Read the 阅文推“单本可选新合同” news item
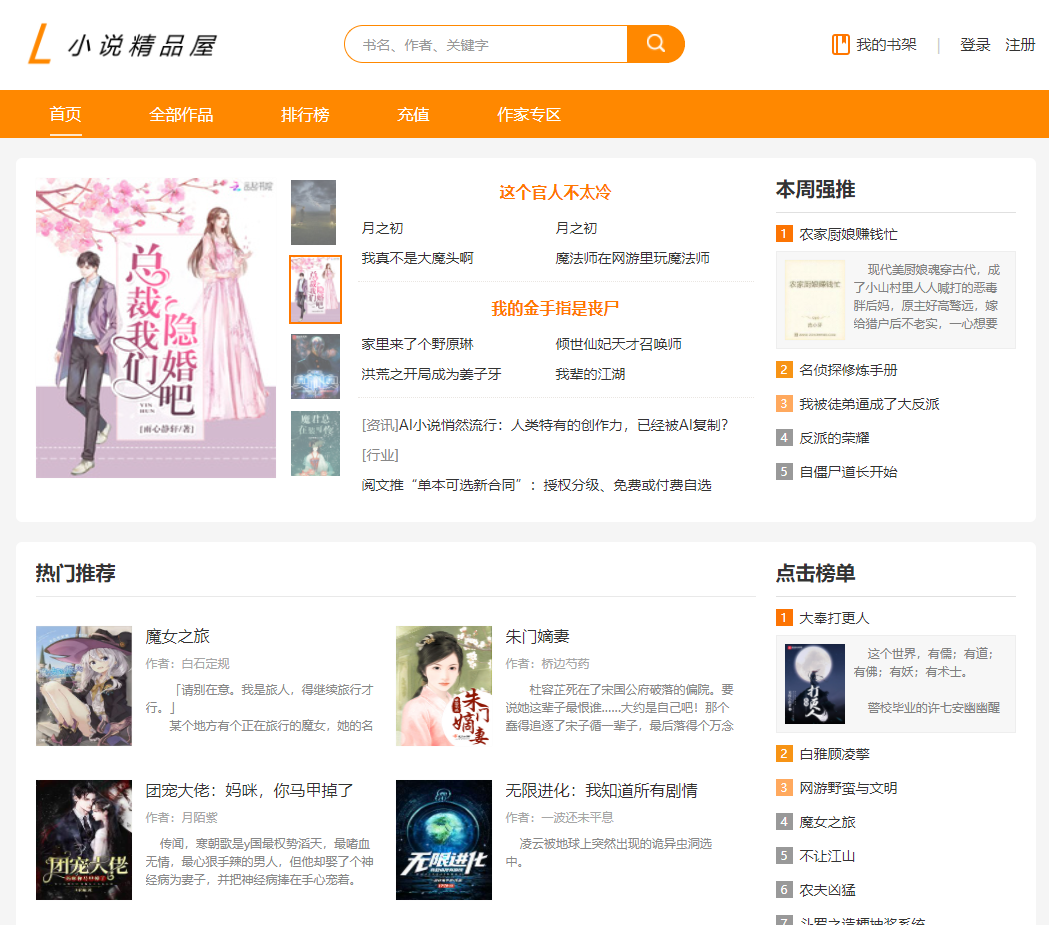The image size is (1049, 925). pos(536,485)
